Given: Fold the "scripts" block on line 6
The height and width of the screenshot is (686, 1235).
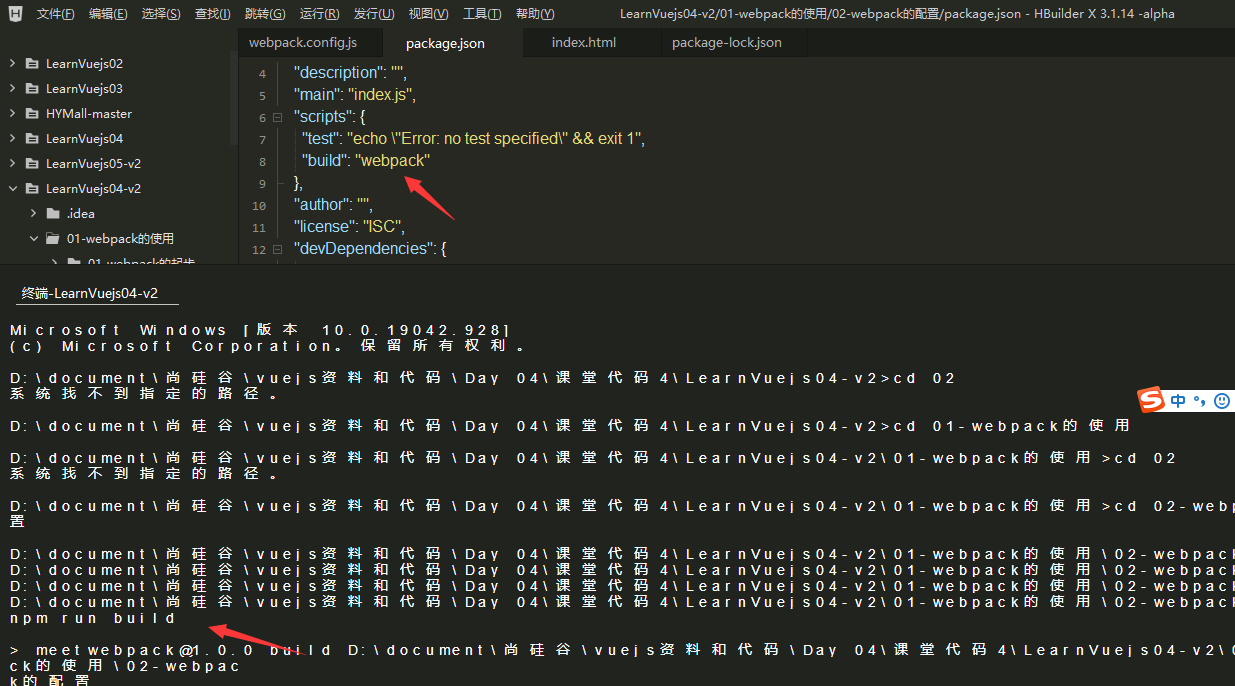Looking at the screenshot, I should 277,117.
